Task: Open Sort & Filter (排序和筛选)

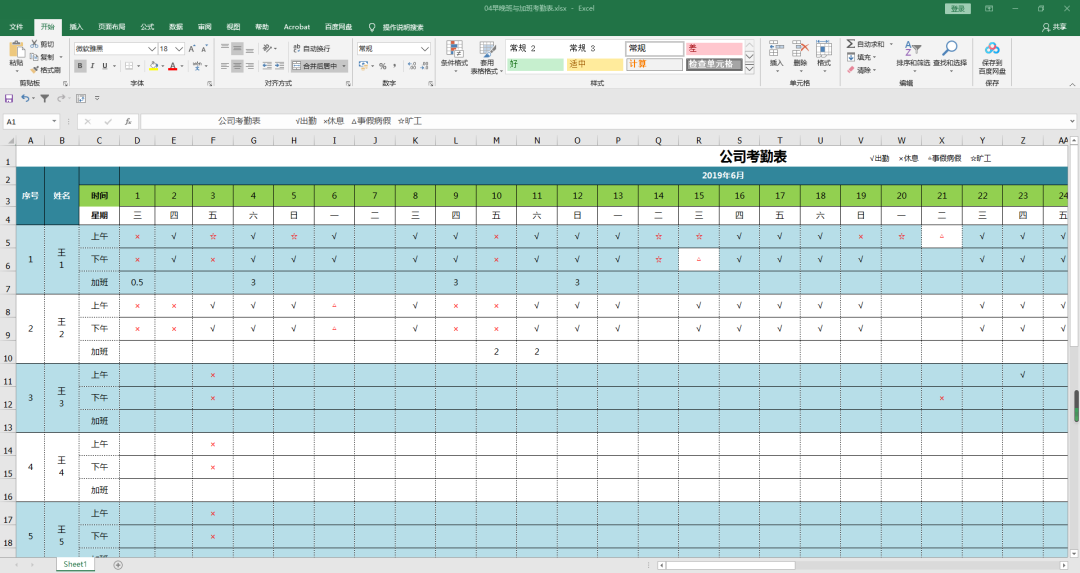Action: coord(913,54)
